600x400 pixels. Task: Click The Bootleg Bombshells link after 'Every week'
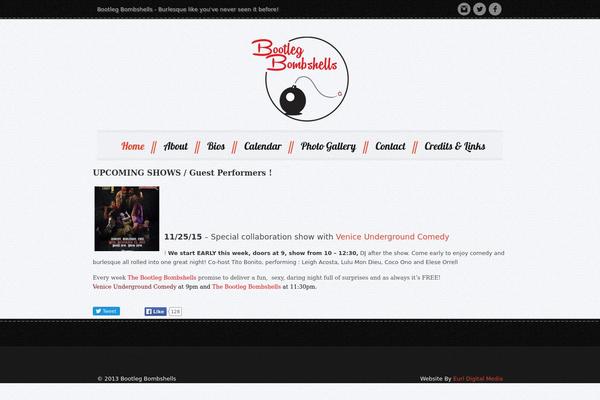[x=162, y=278]
